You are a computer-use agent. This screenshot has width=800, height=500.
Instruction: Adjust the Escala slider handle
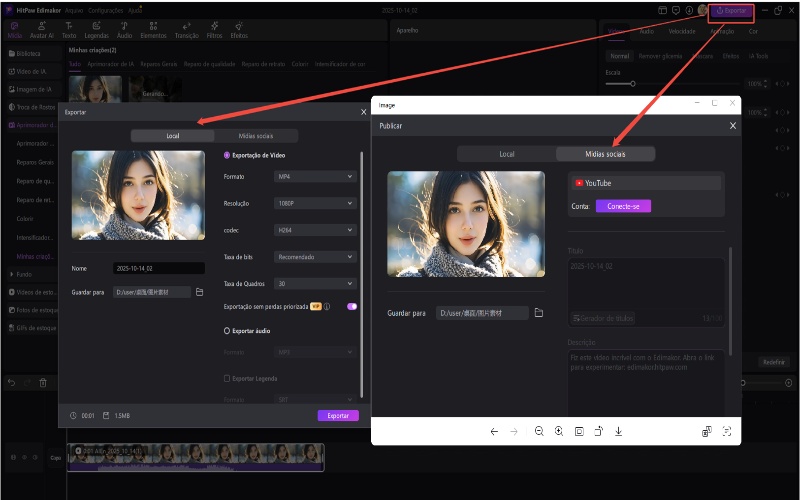pyautogui.click(x=633, y=84)
